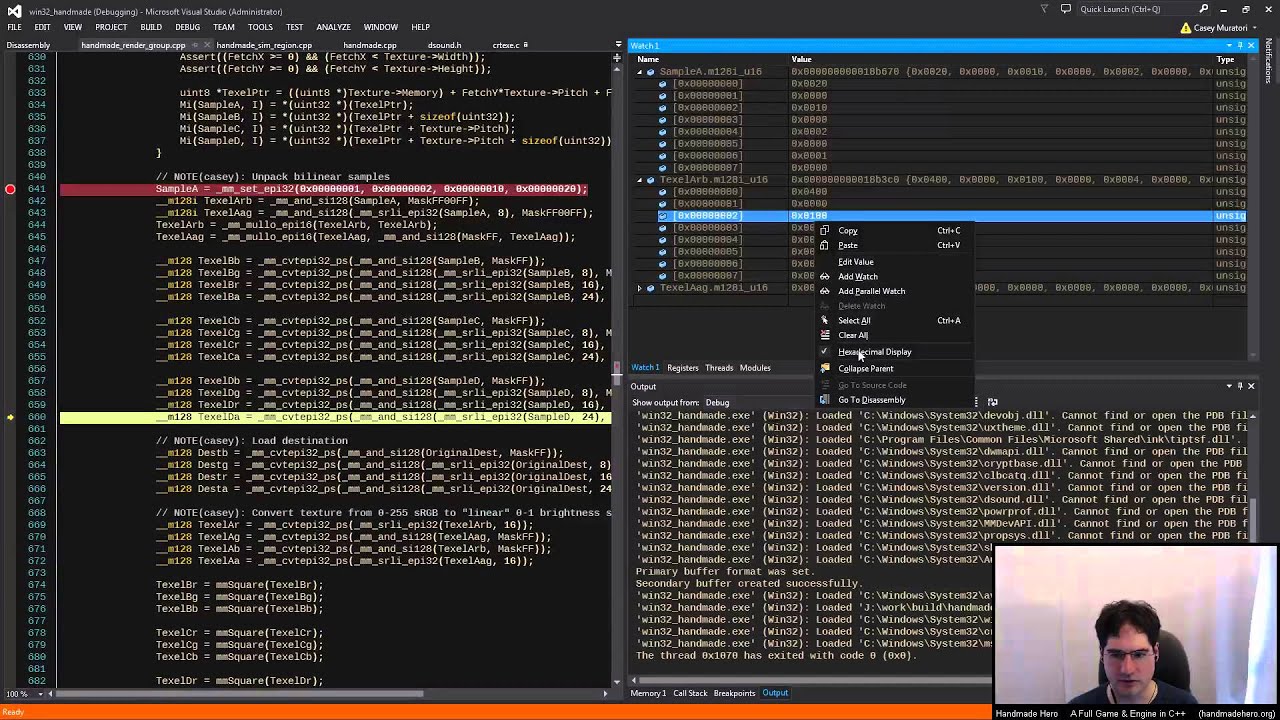Click the Clear All list icon
The image size is (1280, 720).
click(825, 336)
